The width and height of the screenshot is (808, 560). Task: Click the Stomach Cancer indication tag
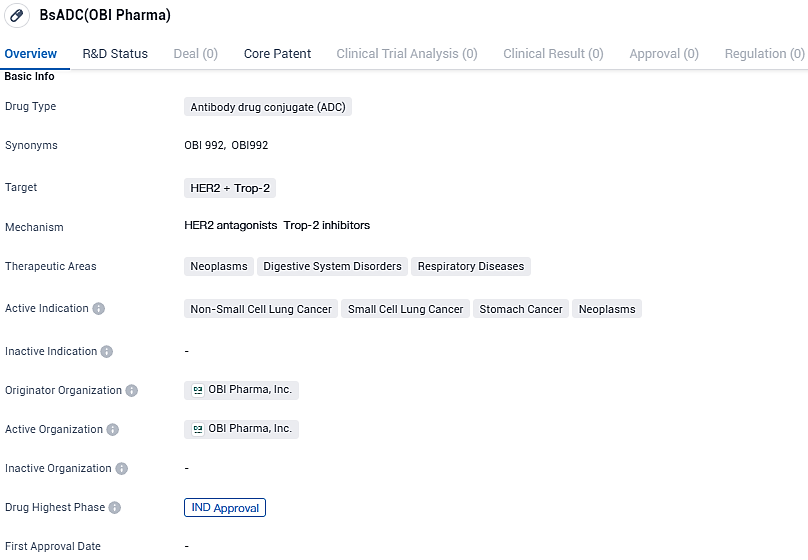point(521,309)
